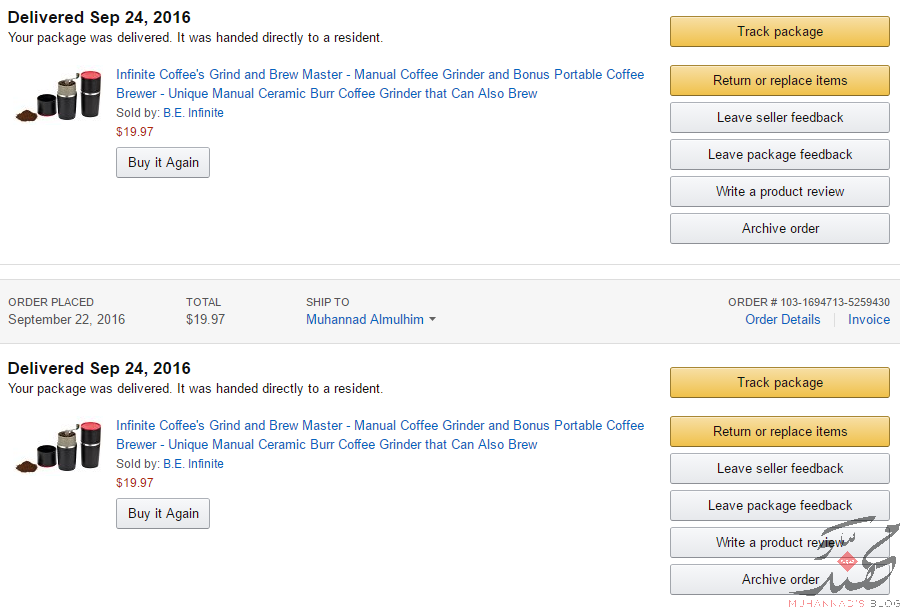
Task: Buy it Again for the second item
Action: [x=163, y=513]
